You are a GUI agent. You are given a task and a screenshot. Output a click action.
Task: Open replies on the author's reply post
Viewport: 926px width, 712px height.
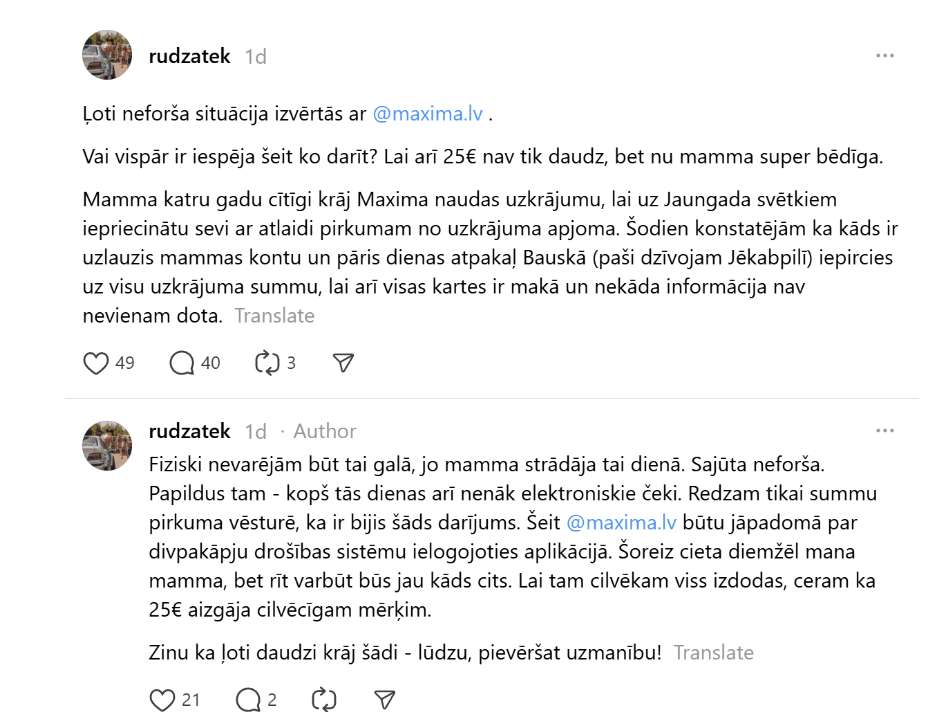pos(248,699)
